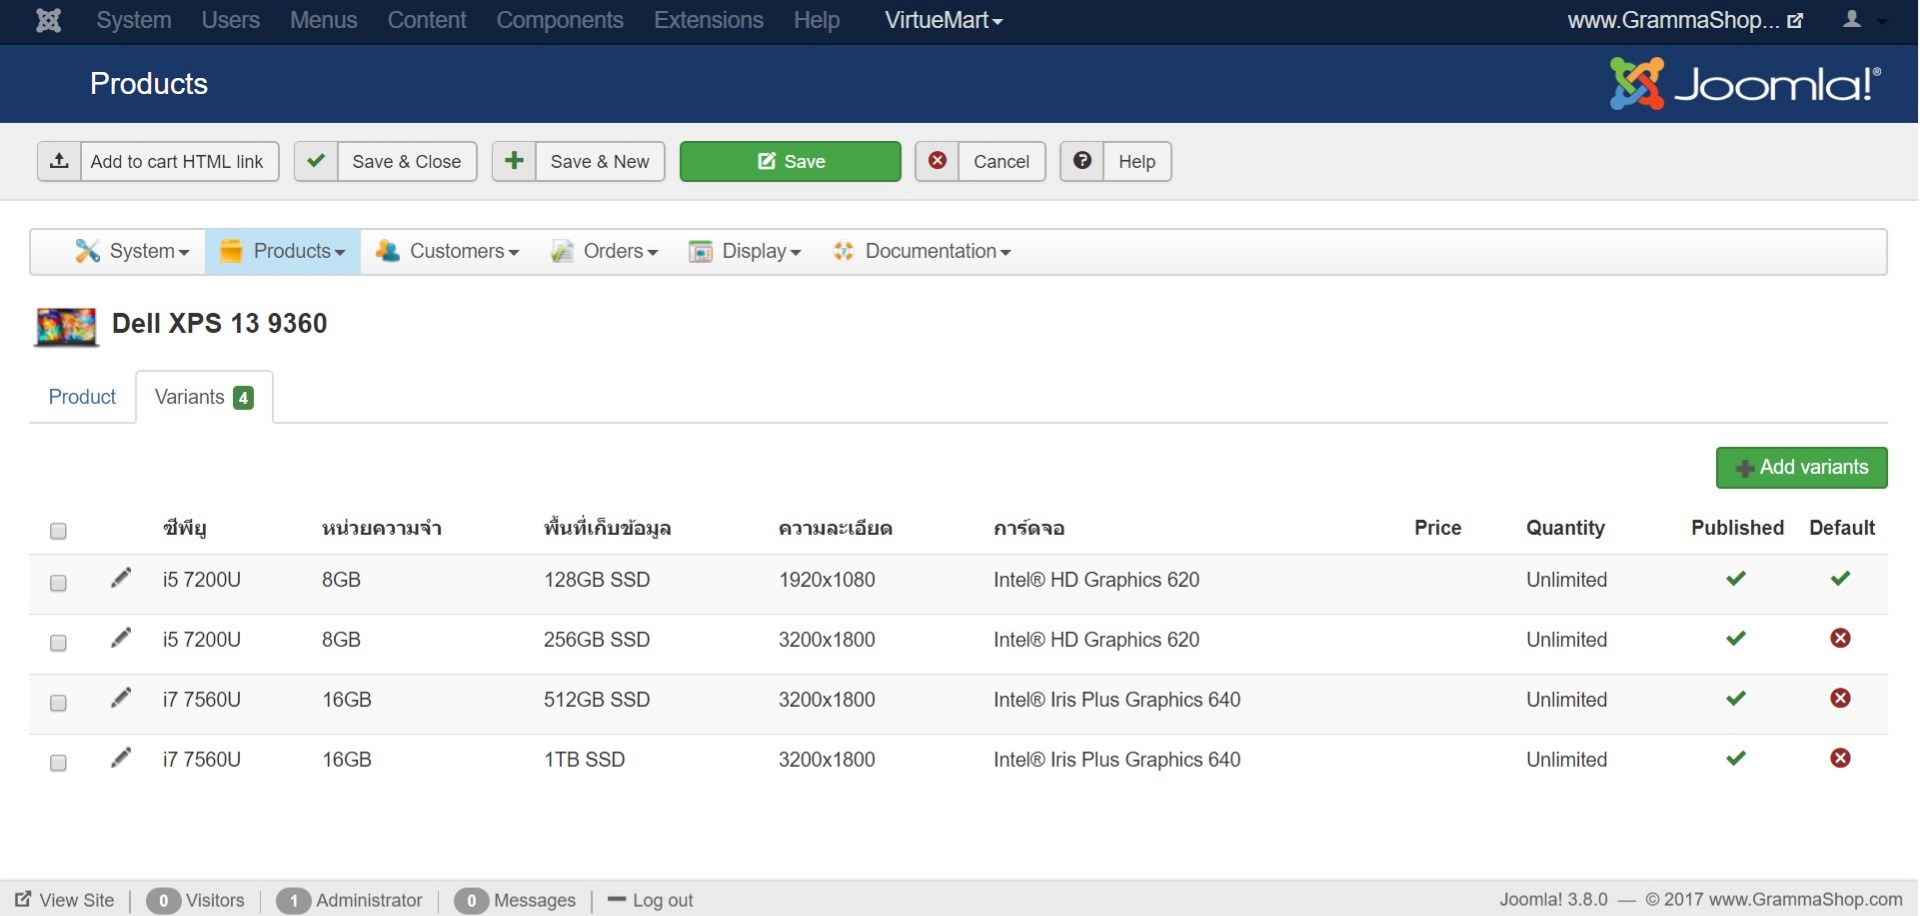
Task: Edit the 128GB SSD variant with pencil icon
Action: coord(121,578)
